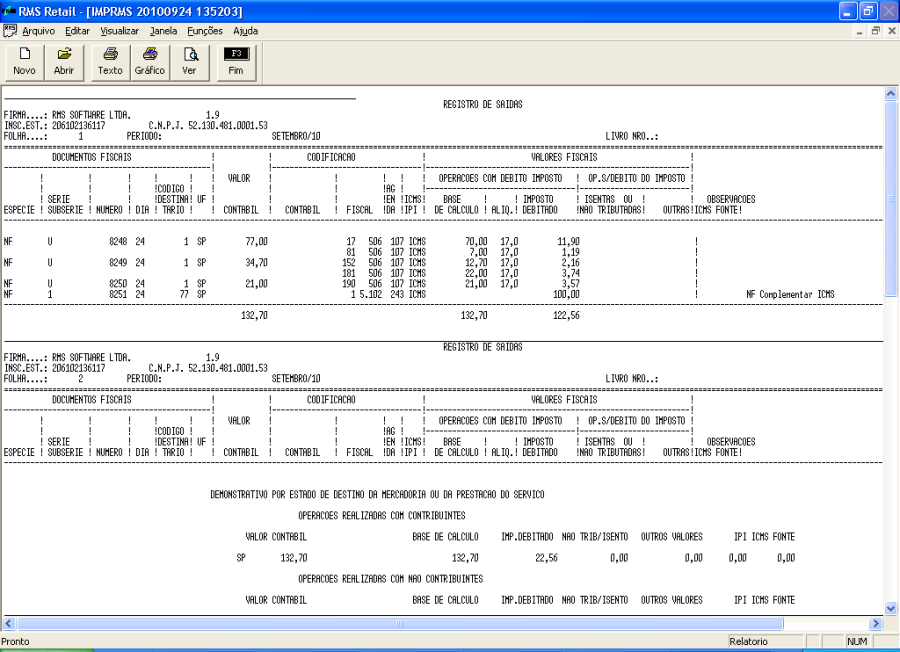The image size is (900, 652).
Task: Click the F3 Fim toolbar button
Action: click(236, 62)
